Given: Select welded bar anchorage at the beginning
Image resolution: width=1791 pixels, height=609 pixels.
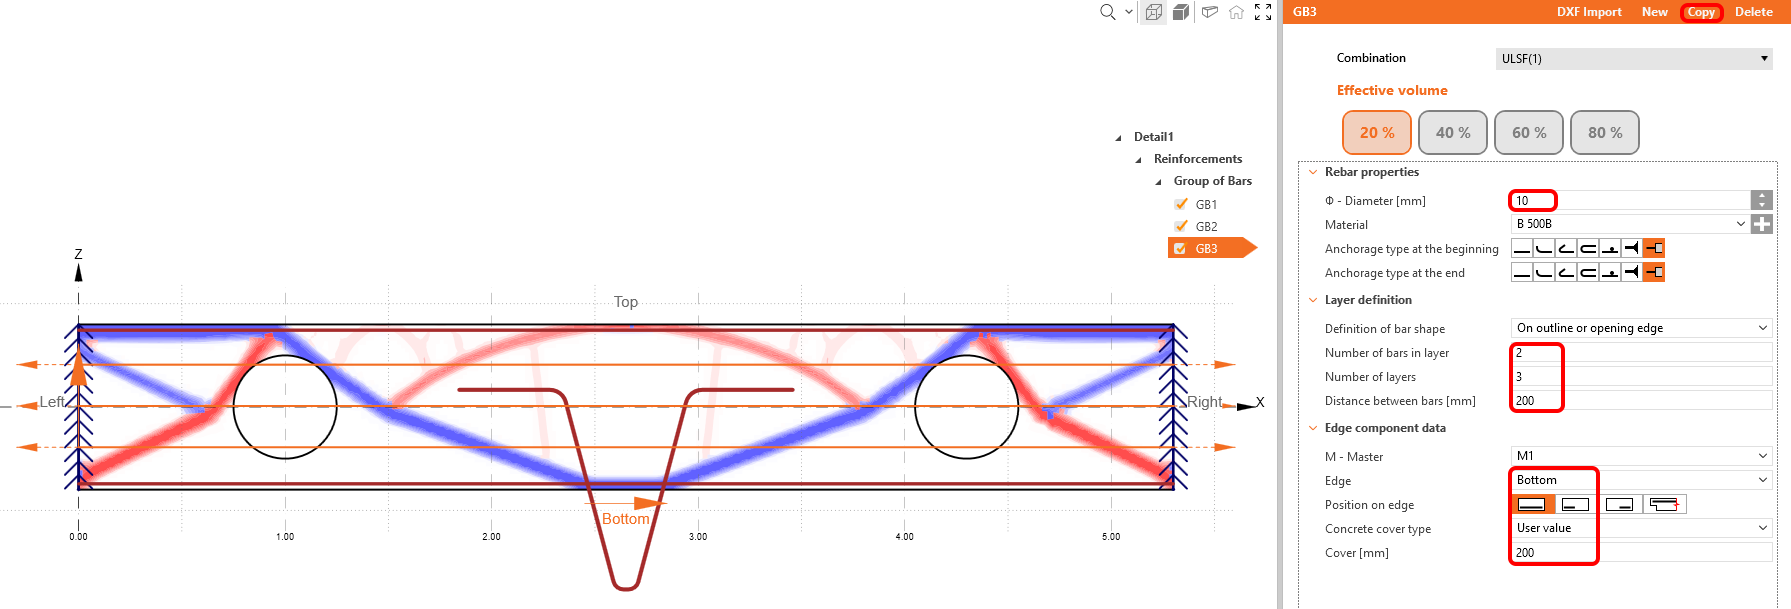Looking at the screenshot, I should coord(1610,248).
